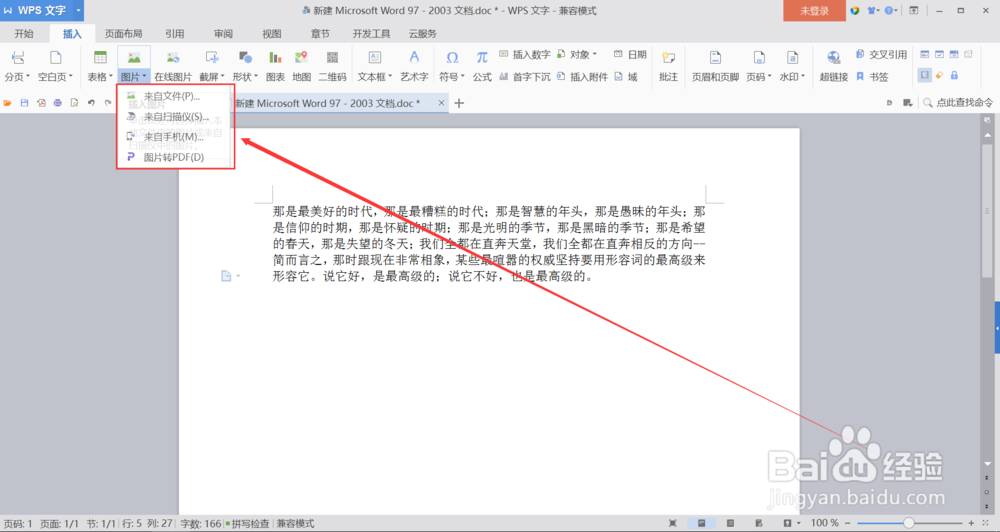Switch to the 开始 ribbon tab
Screen dimensions: 1000x532
pos(24,34)
